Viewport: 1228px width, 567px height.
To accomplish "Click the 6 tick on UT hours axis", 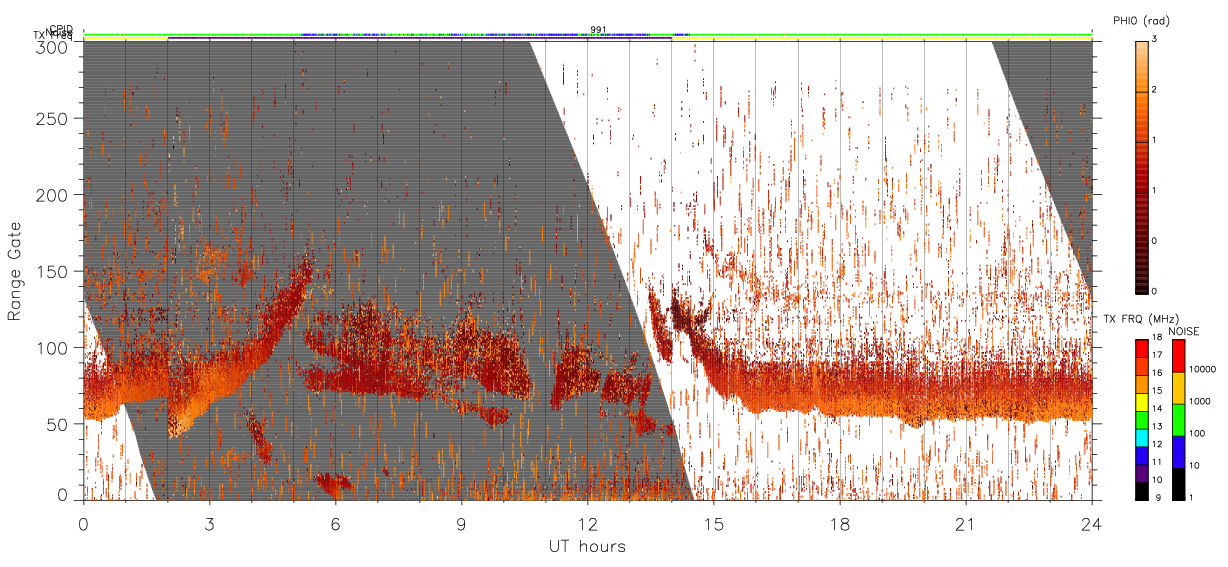I will point(335,523).
